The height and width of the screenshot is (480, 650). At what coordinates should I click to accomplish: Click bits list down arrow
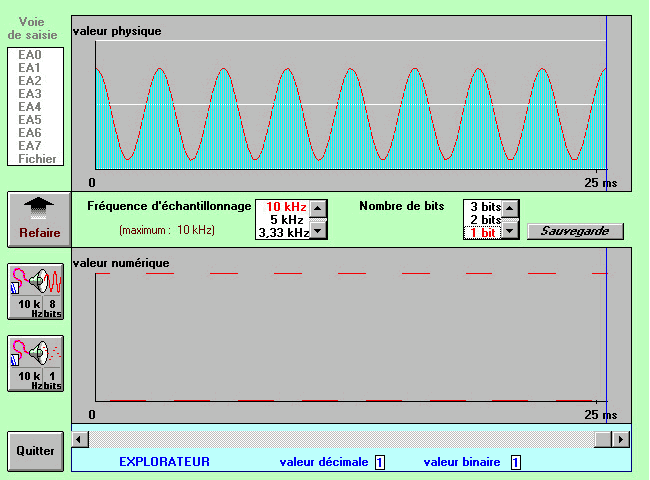[510, 230]
